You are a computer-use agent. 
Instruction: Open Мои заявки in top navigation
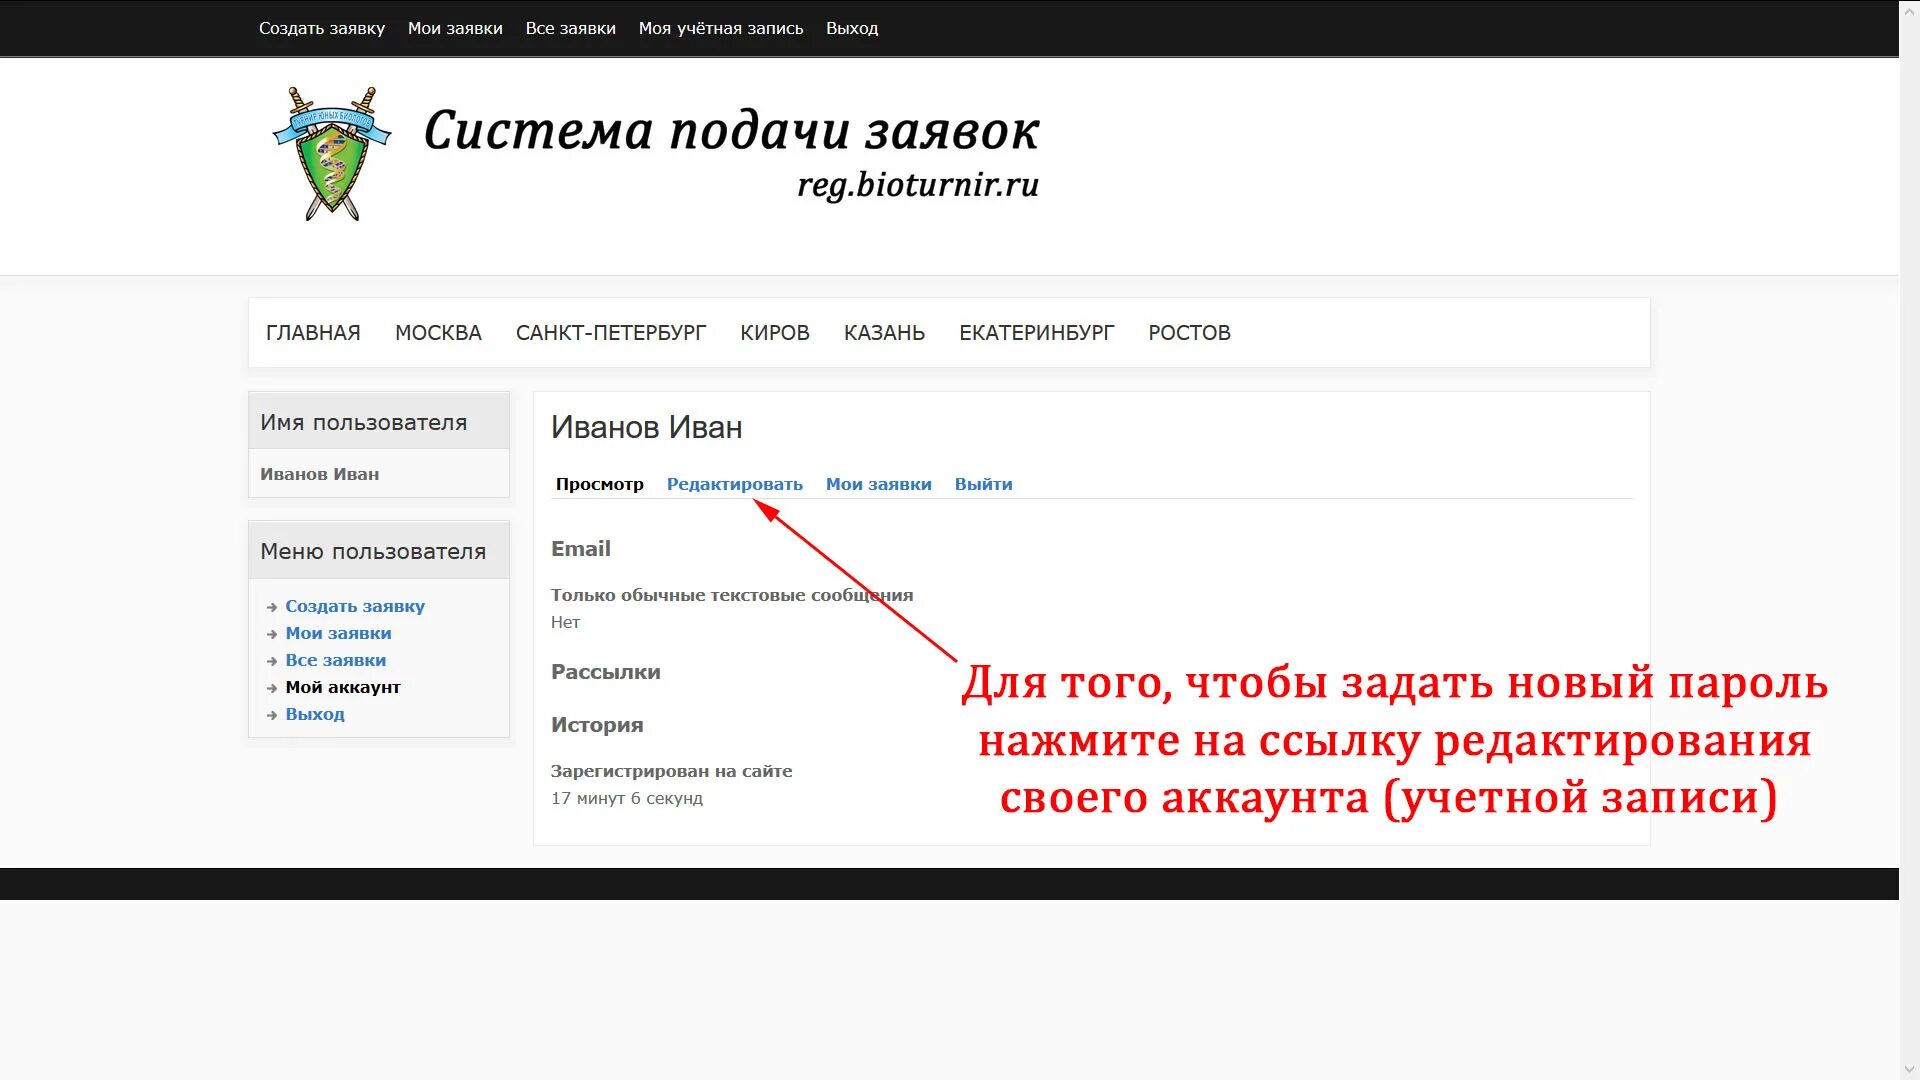point(455,28)
